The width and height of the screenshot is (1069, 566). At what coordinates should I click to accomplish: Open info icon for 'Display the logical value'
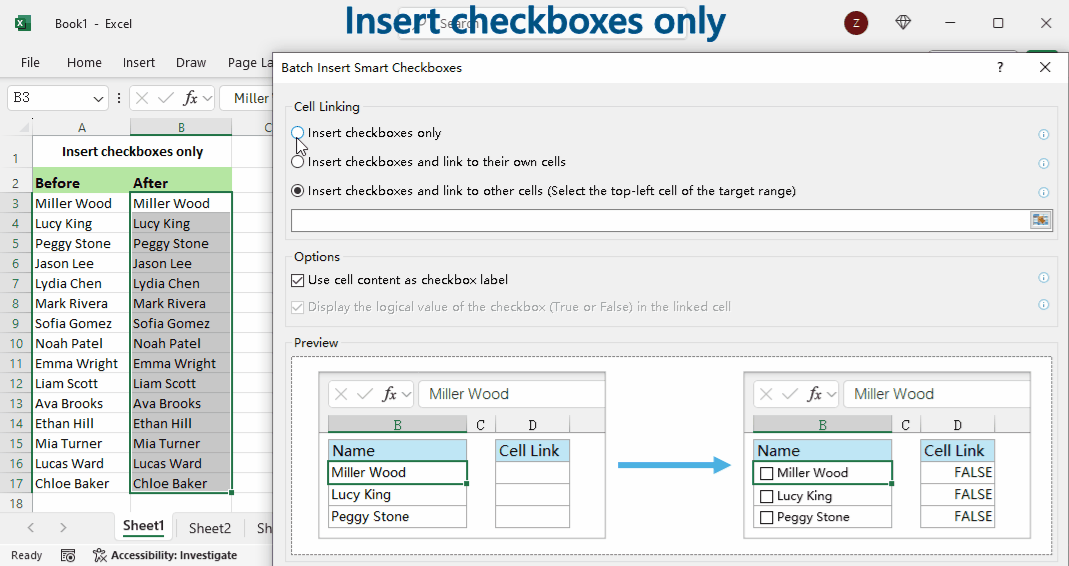pyautogui.click(x=1043, y=305)
